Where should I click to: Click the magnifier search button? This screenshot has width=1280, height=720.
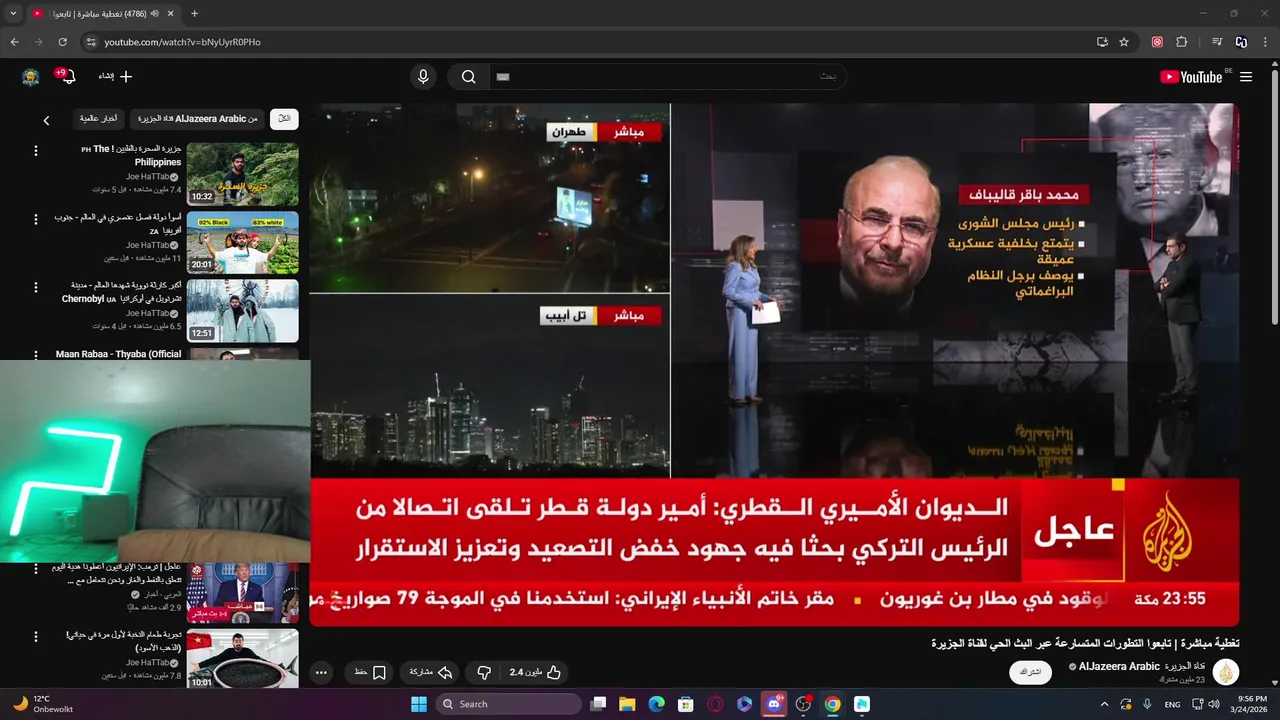(468, 77)
